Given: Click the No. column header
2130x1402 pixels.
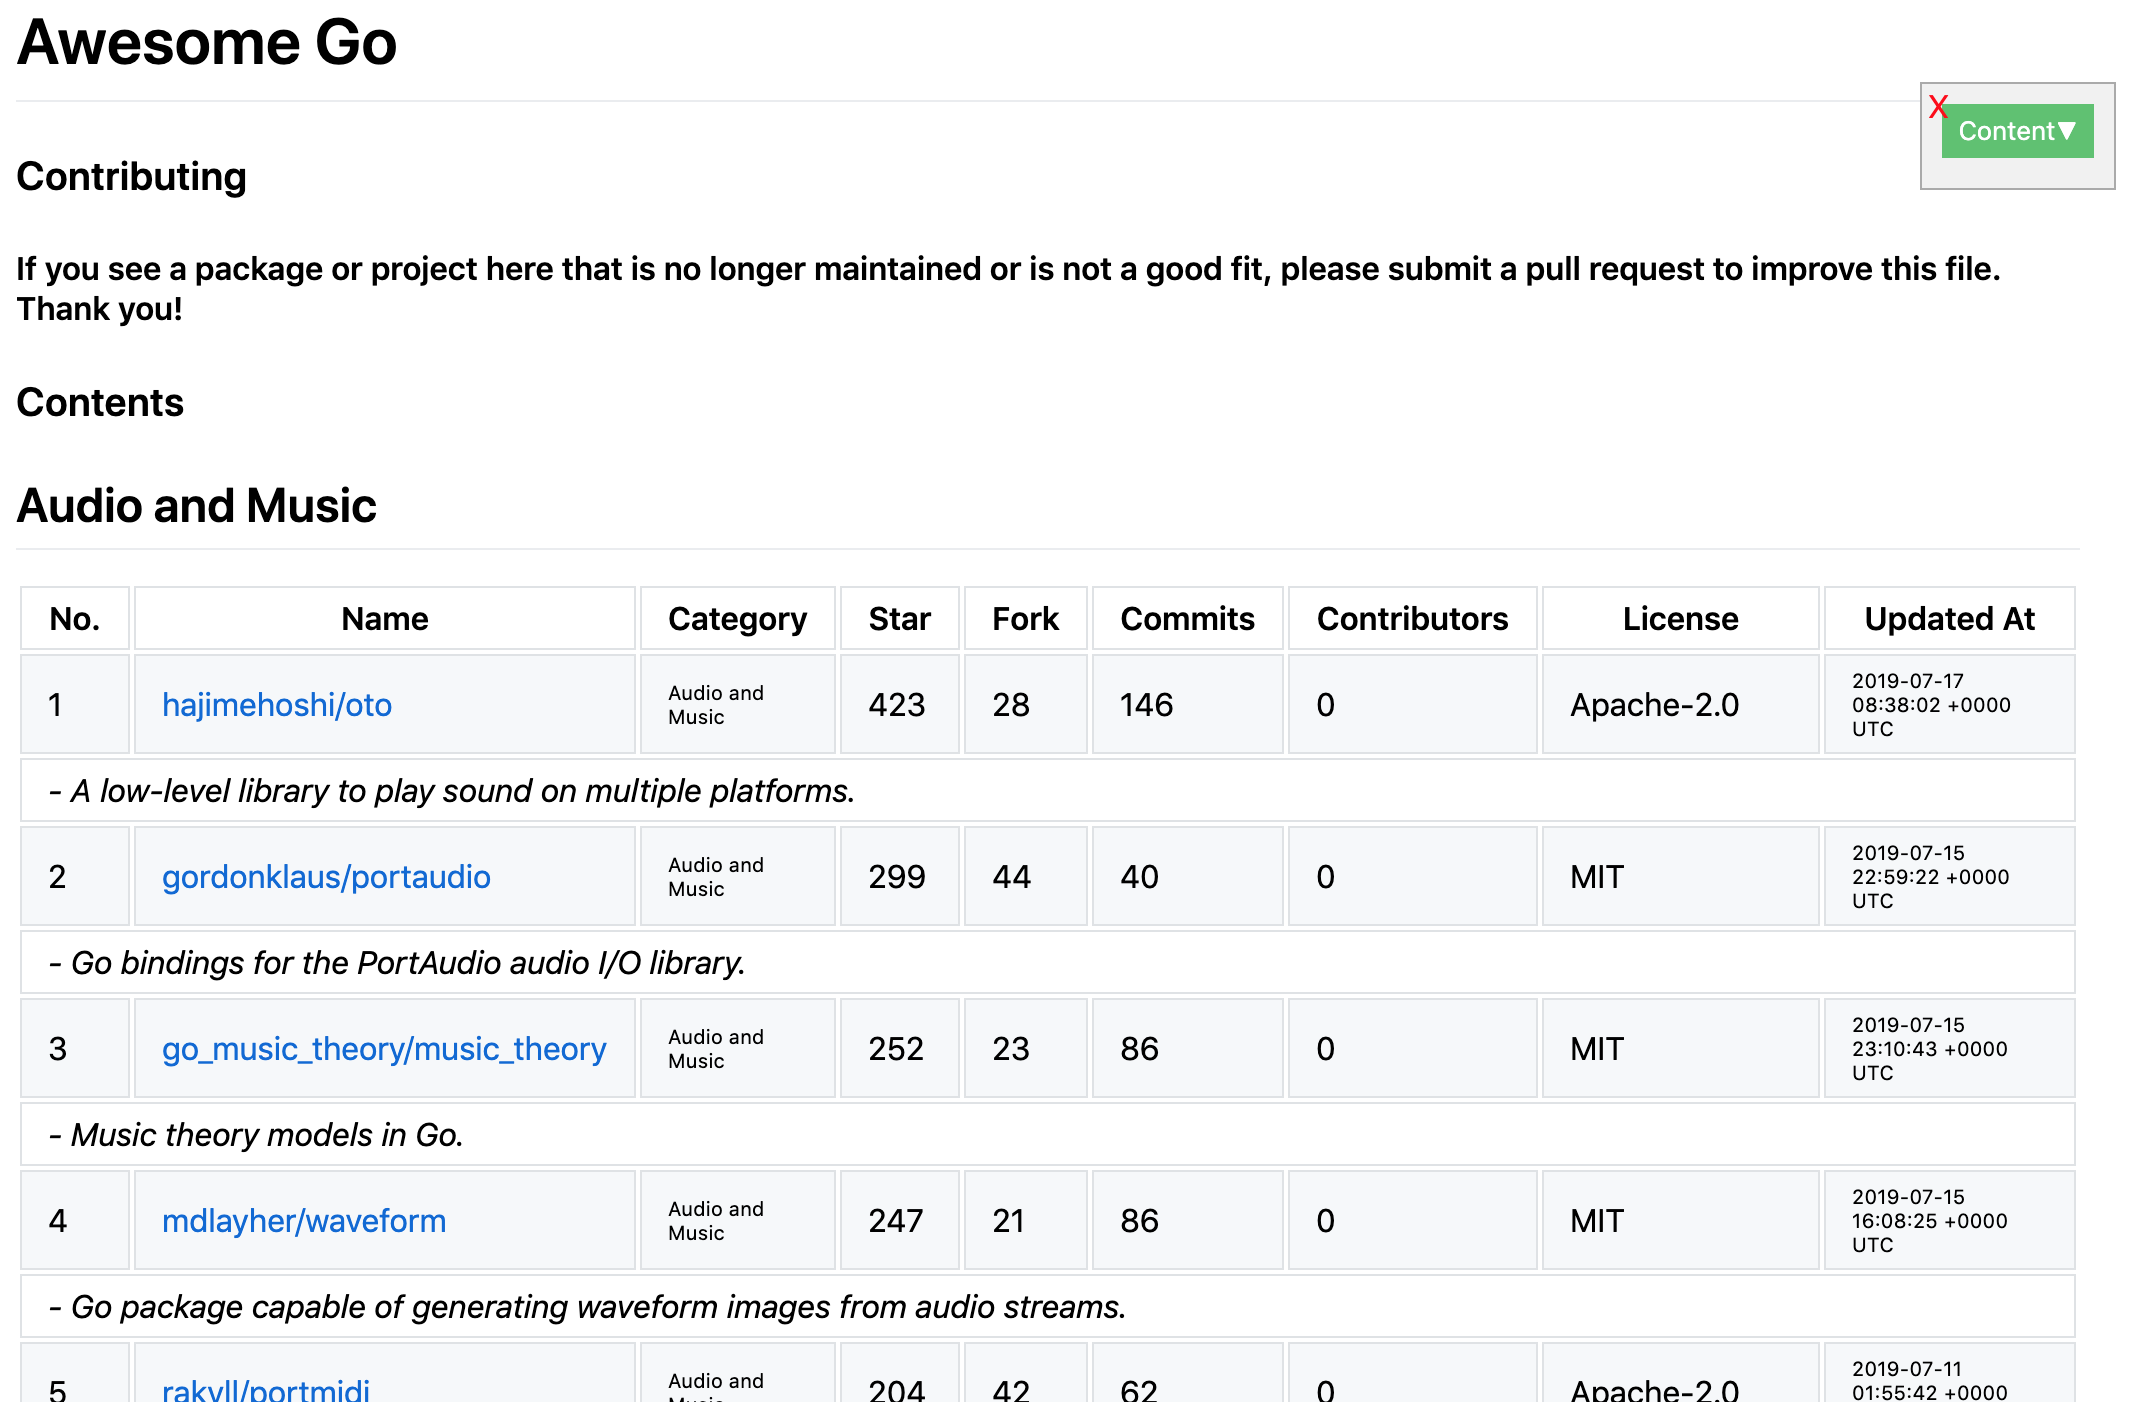Looking at the screenshot, I should click(75, 619).
